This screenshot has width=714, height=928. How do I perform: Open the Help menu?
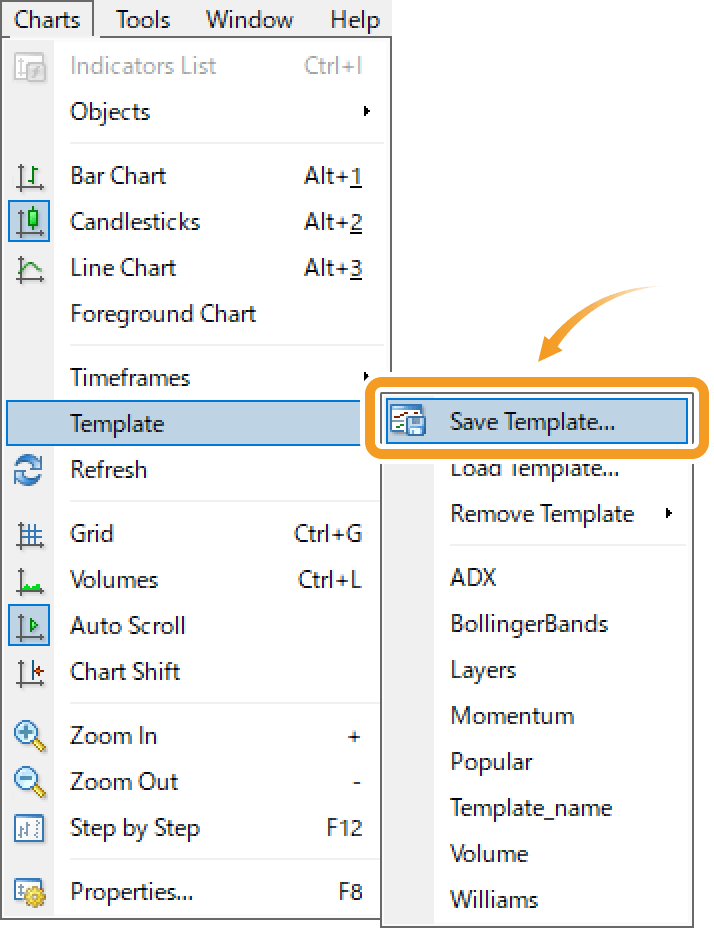pos(355,20)
